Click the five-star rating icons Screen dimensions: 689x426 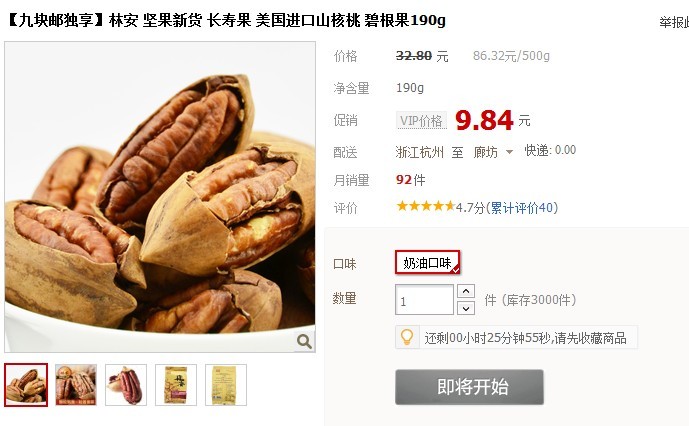pyautogui.click(x=425, y=206)
